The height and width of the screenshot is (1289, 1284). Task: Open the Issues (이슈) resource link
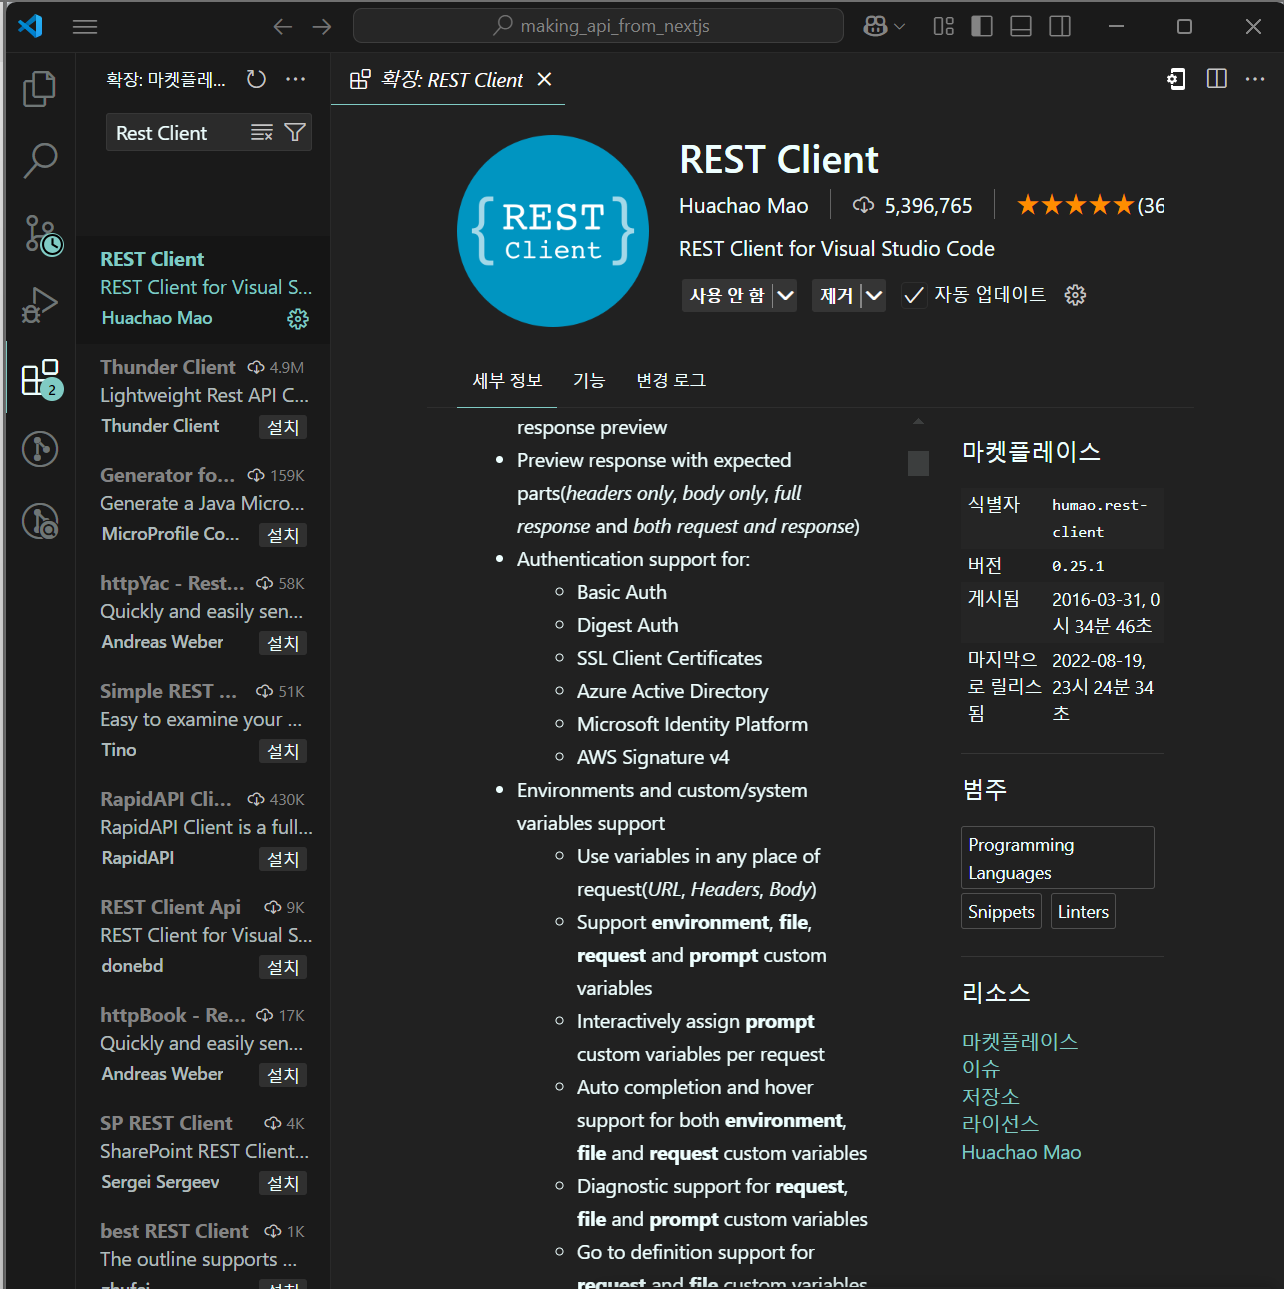[981, 1068]
